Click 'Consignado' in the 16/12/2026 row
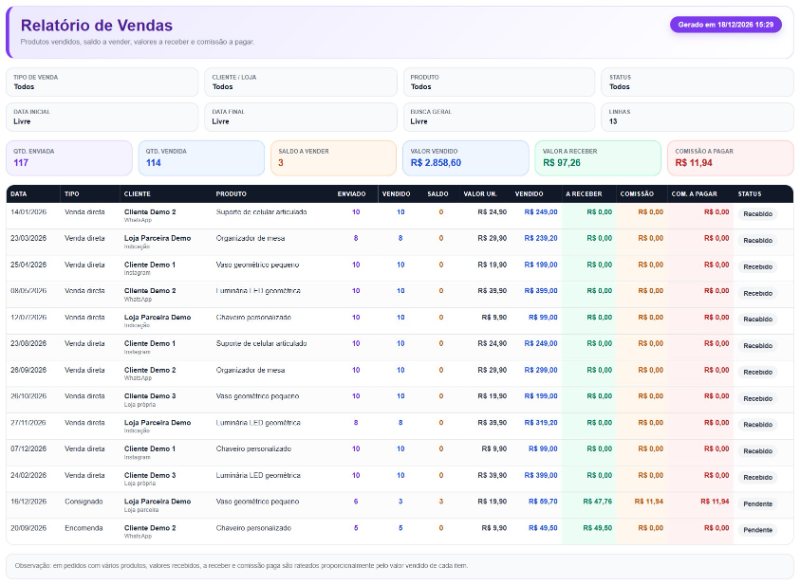This screenshot has width=800, height=585. point(84,501)
